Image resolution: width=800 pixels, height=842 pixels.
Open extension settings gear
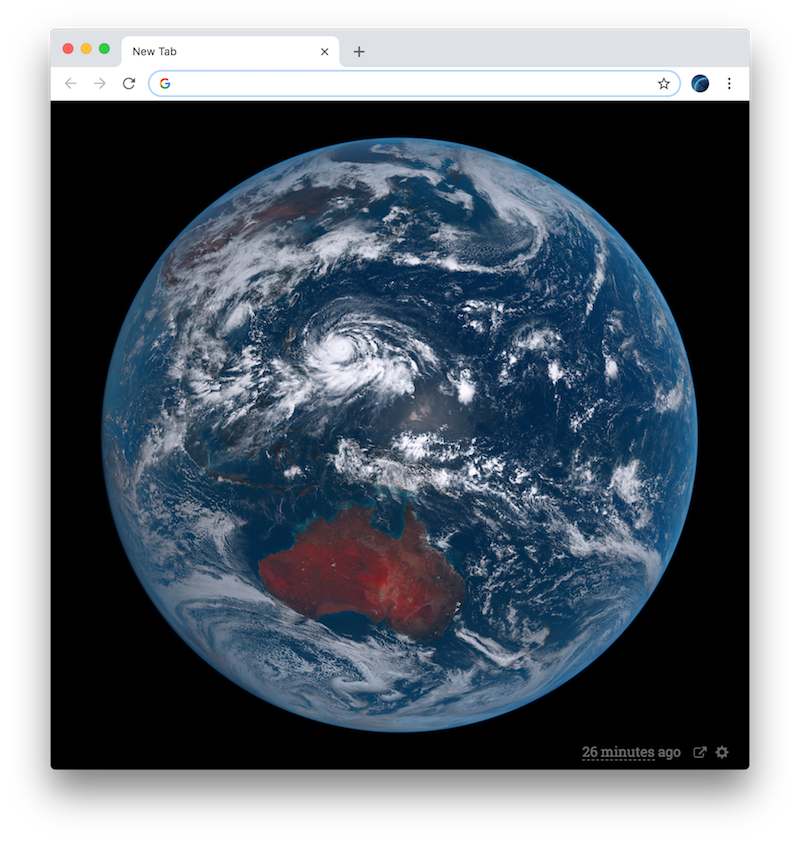(x=722, y=752)
